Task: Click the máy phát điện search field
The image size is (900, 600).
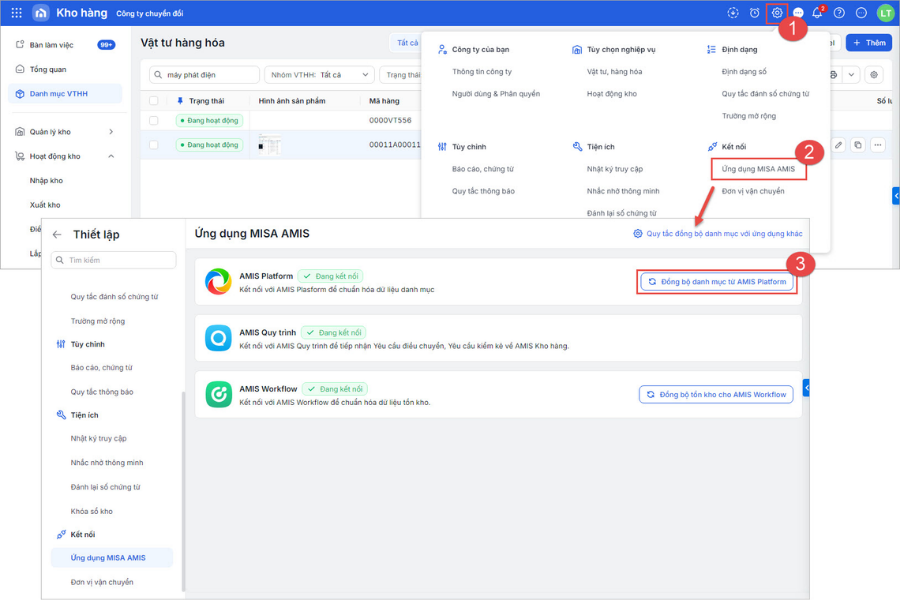Action: pyautogui.click(x=204, y=75)
